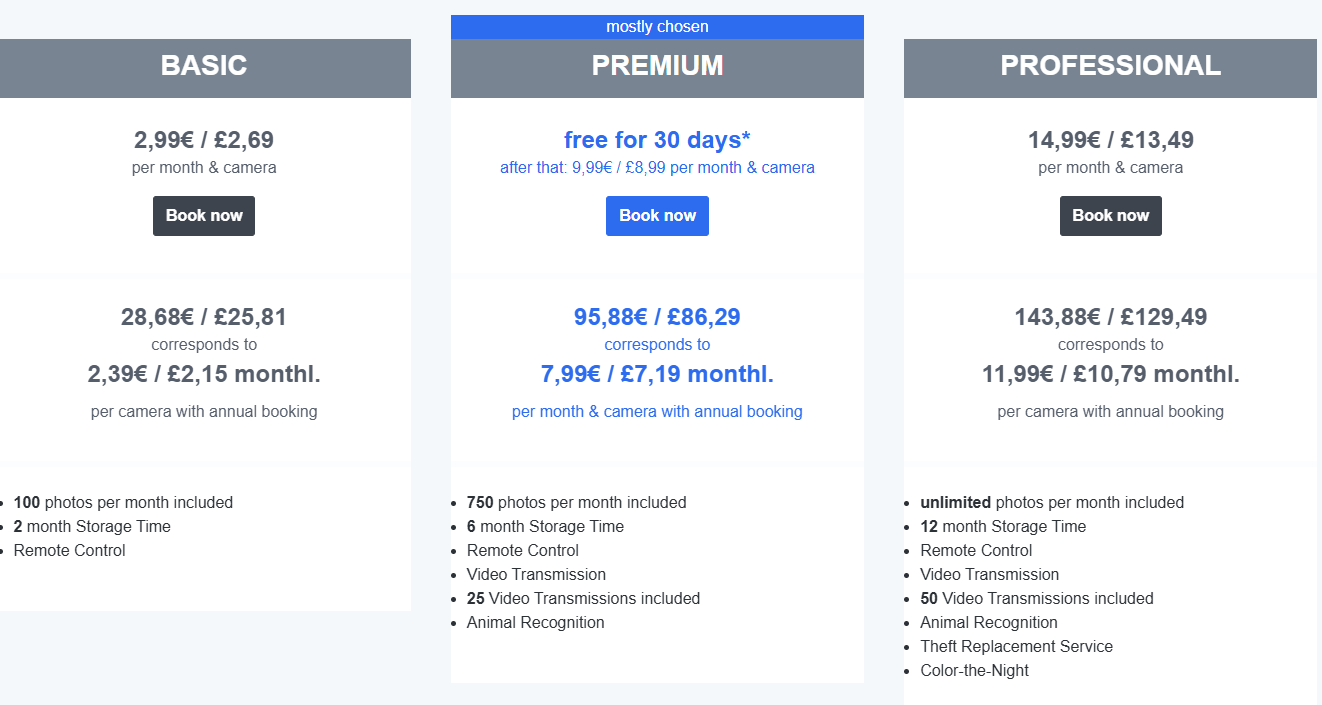1322x705 pixels.
Task: Click the 7,99€ / £7,19 monthl. text
Action: pyautogui.click(x=657, y=375)
